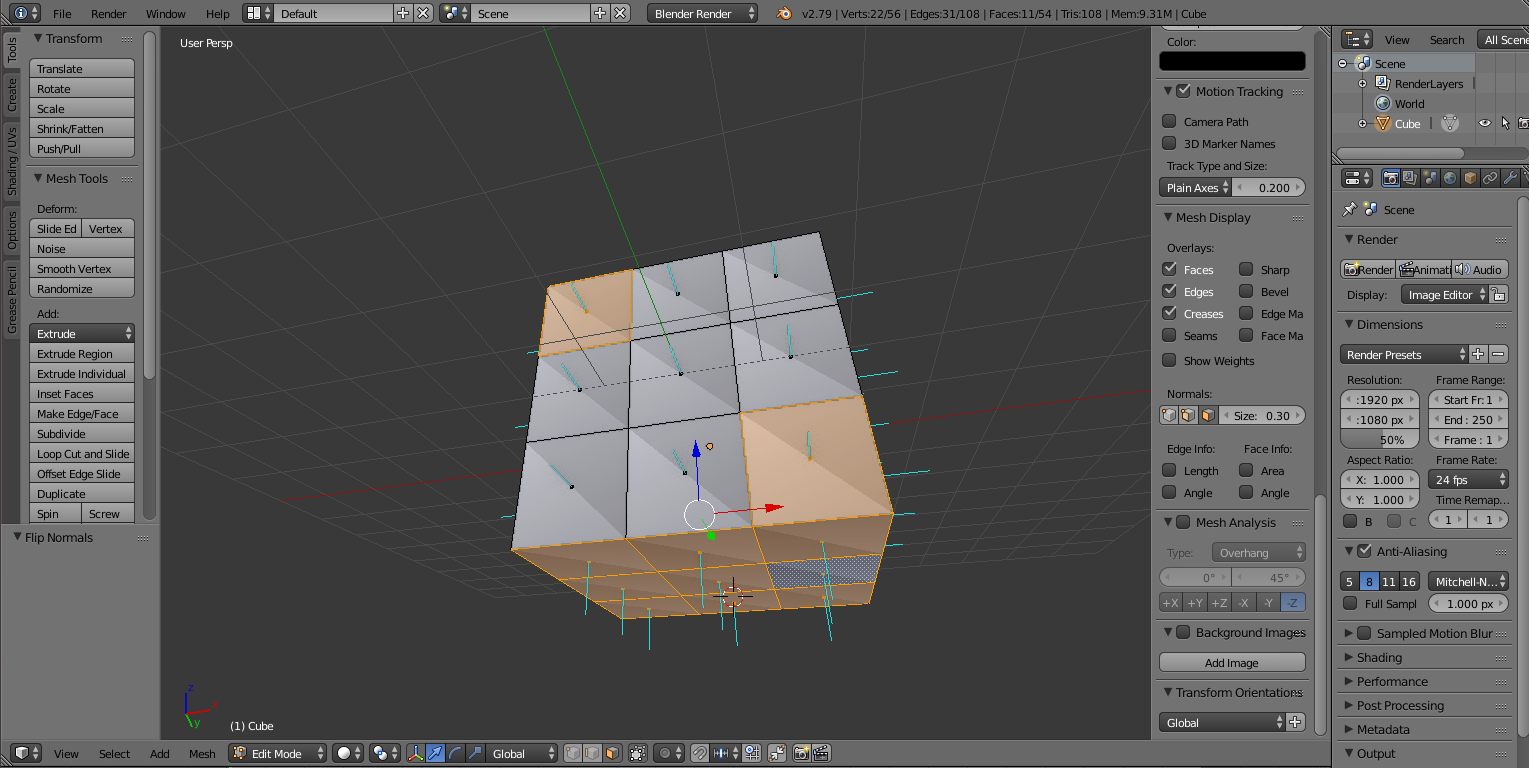Select the vertex select mode icon
This screenshot has width=1529, height=768.
573,753
